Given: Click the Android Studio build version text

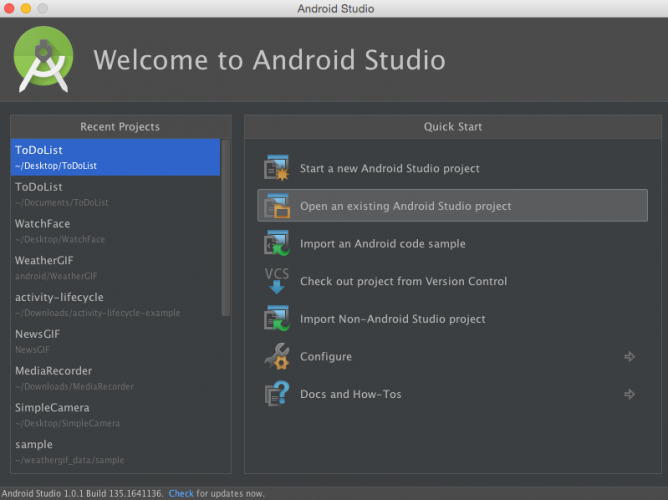Looking at the screenshot, I should (x=82, y=494).
